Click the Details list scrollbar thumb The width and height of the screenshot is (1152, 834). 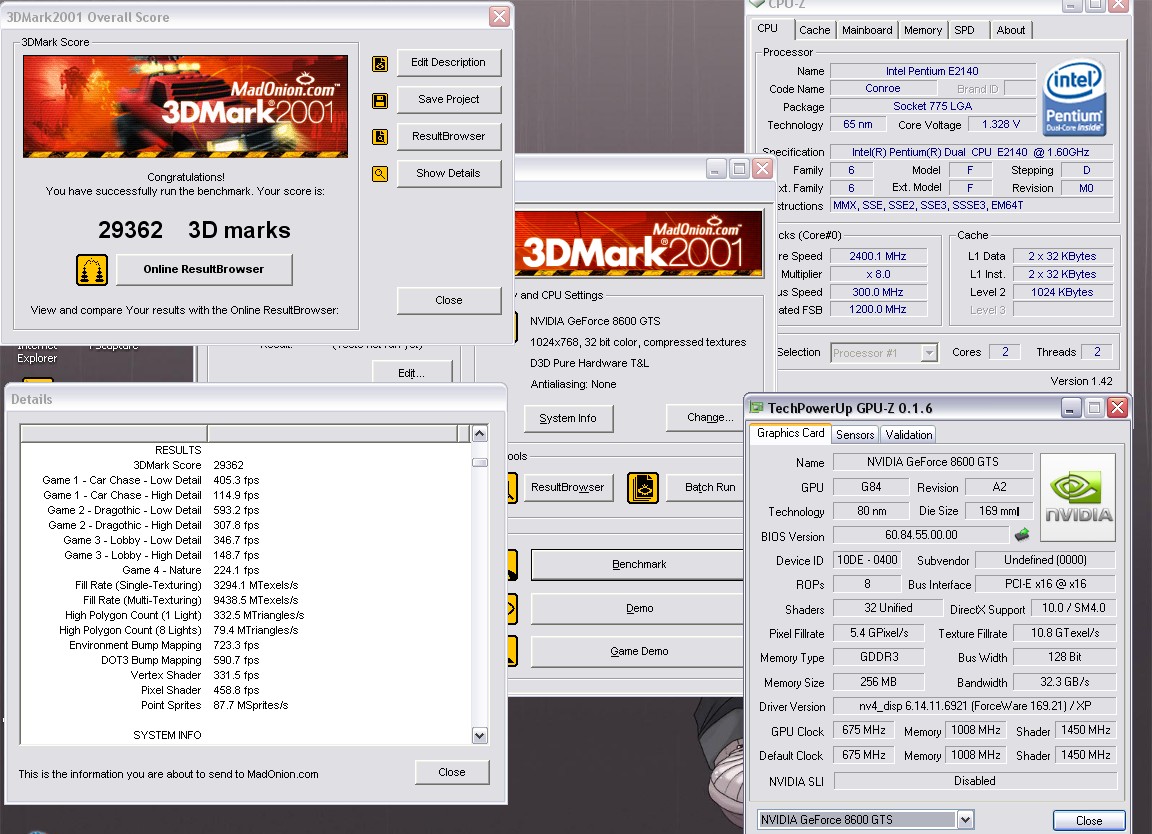(480, 463)
